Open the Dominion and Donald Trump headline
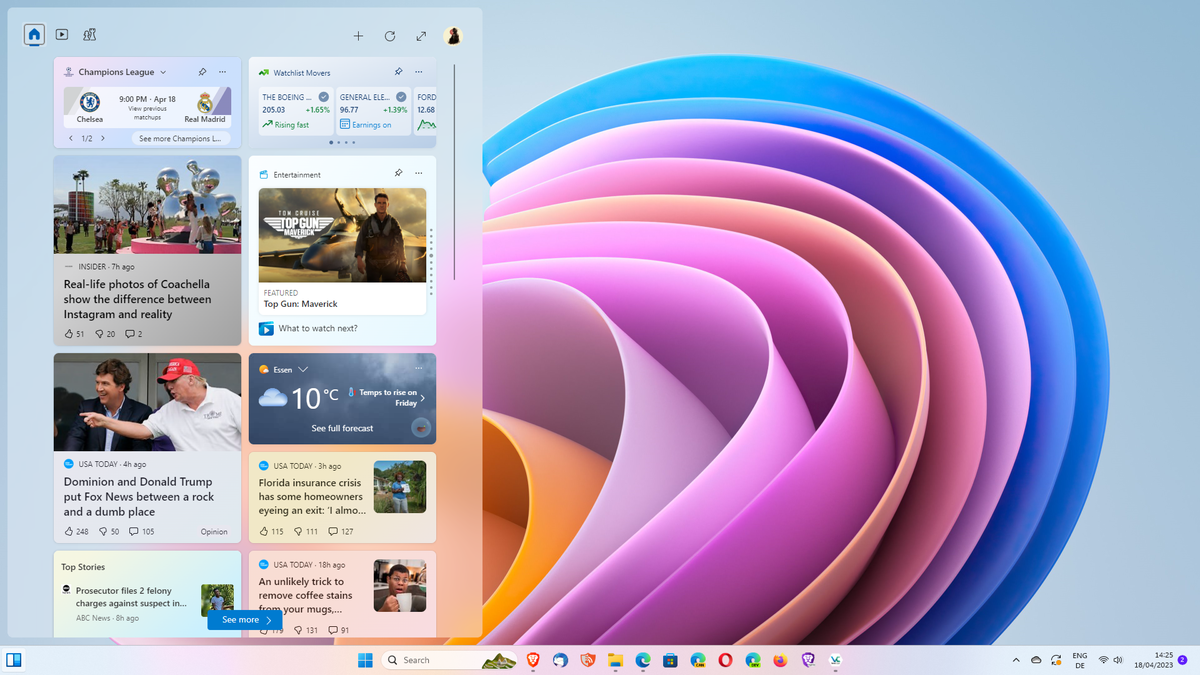This screenshot has width=1200, height=675. point(139,496)
